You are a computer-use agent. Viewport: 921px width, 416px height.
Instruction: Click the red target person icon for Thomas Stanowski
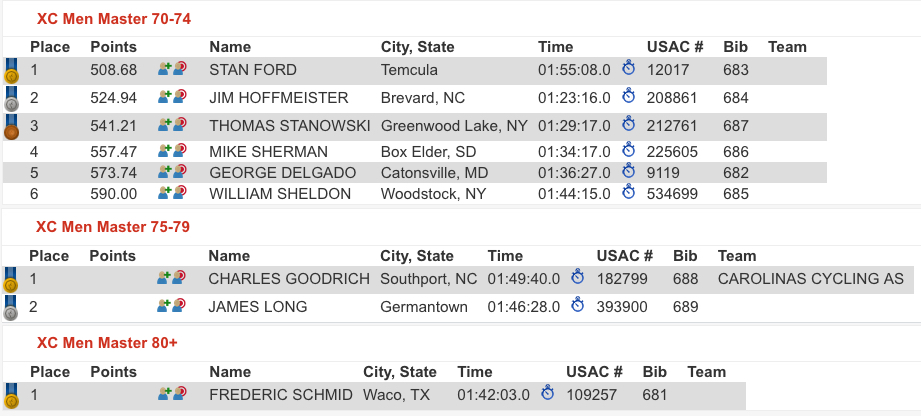click(180, 125)
